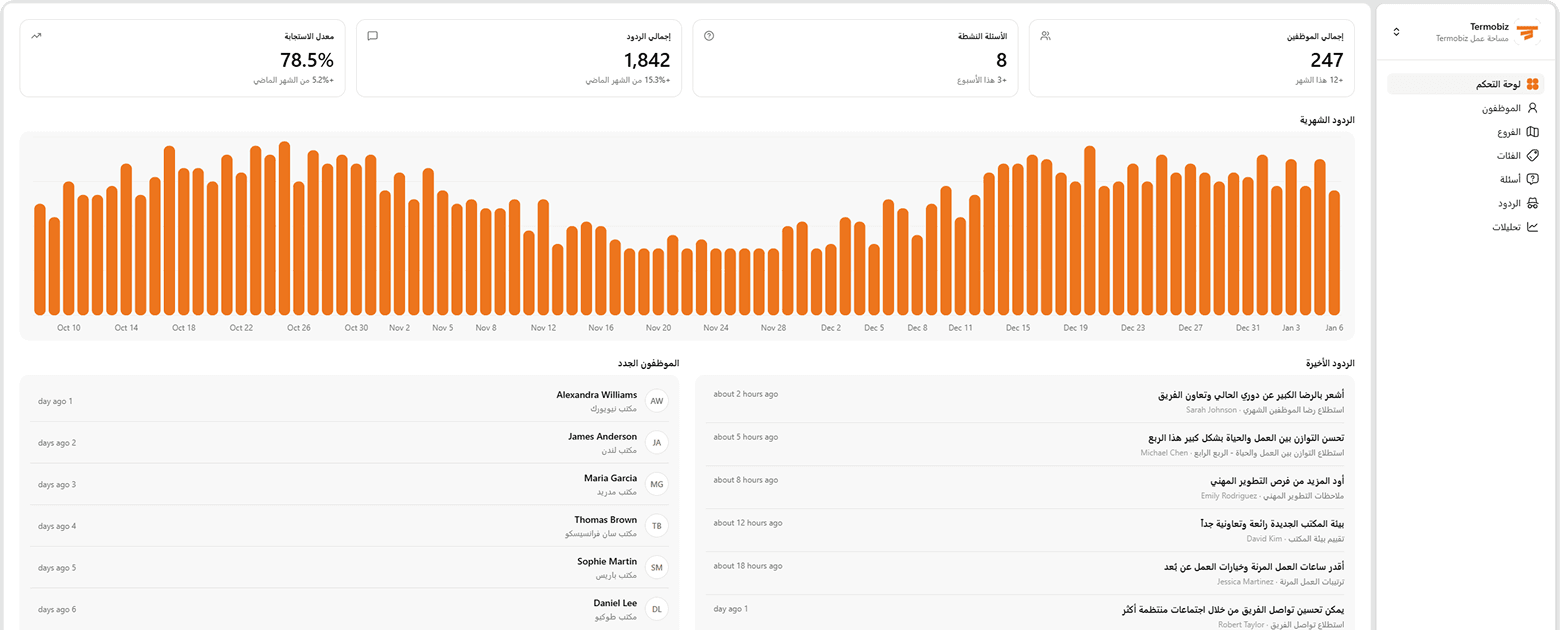Click the tall bar above Dec 19 label
The width and height of the screenshot is (1560, 630).
point(1089,231)
